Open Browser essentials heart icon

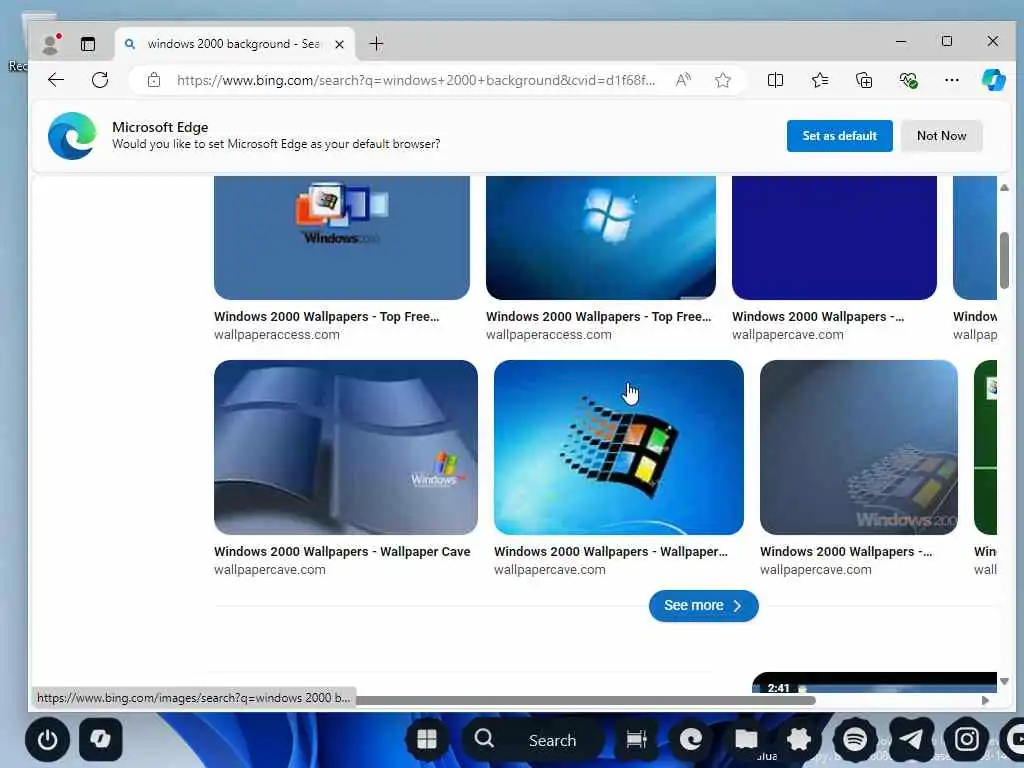tap(908, 80)
